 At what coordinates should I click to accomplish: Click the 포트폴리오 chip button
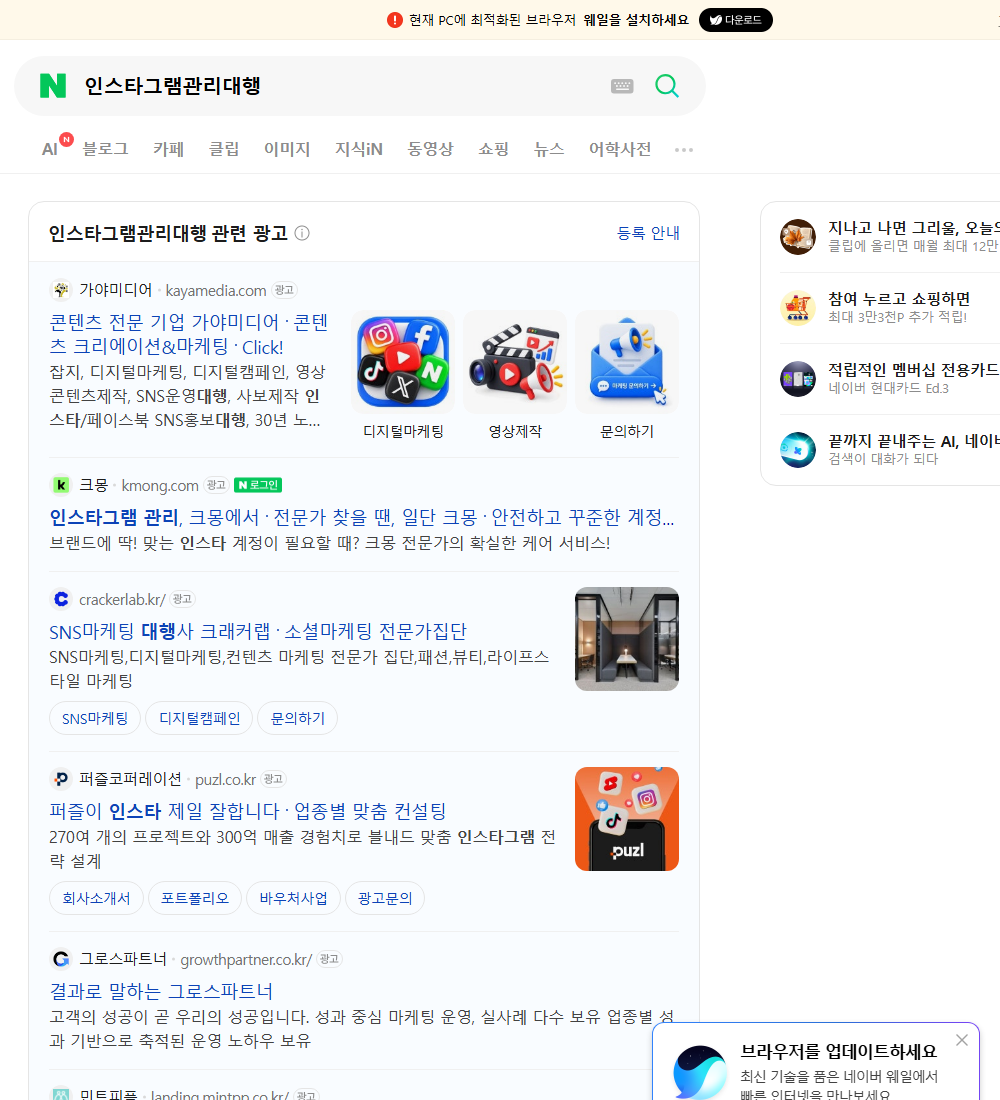pos(194,898)
